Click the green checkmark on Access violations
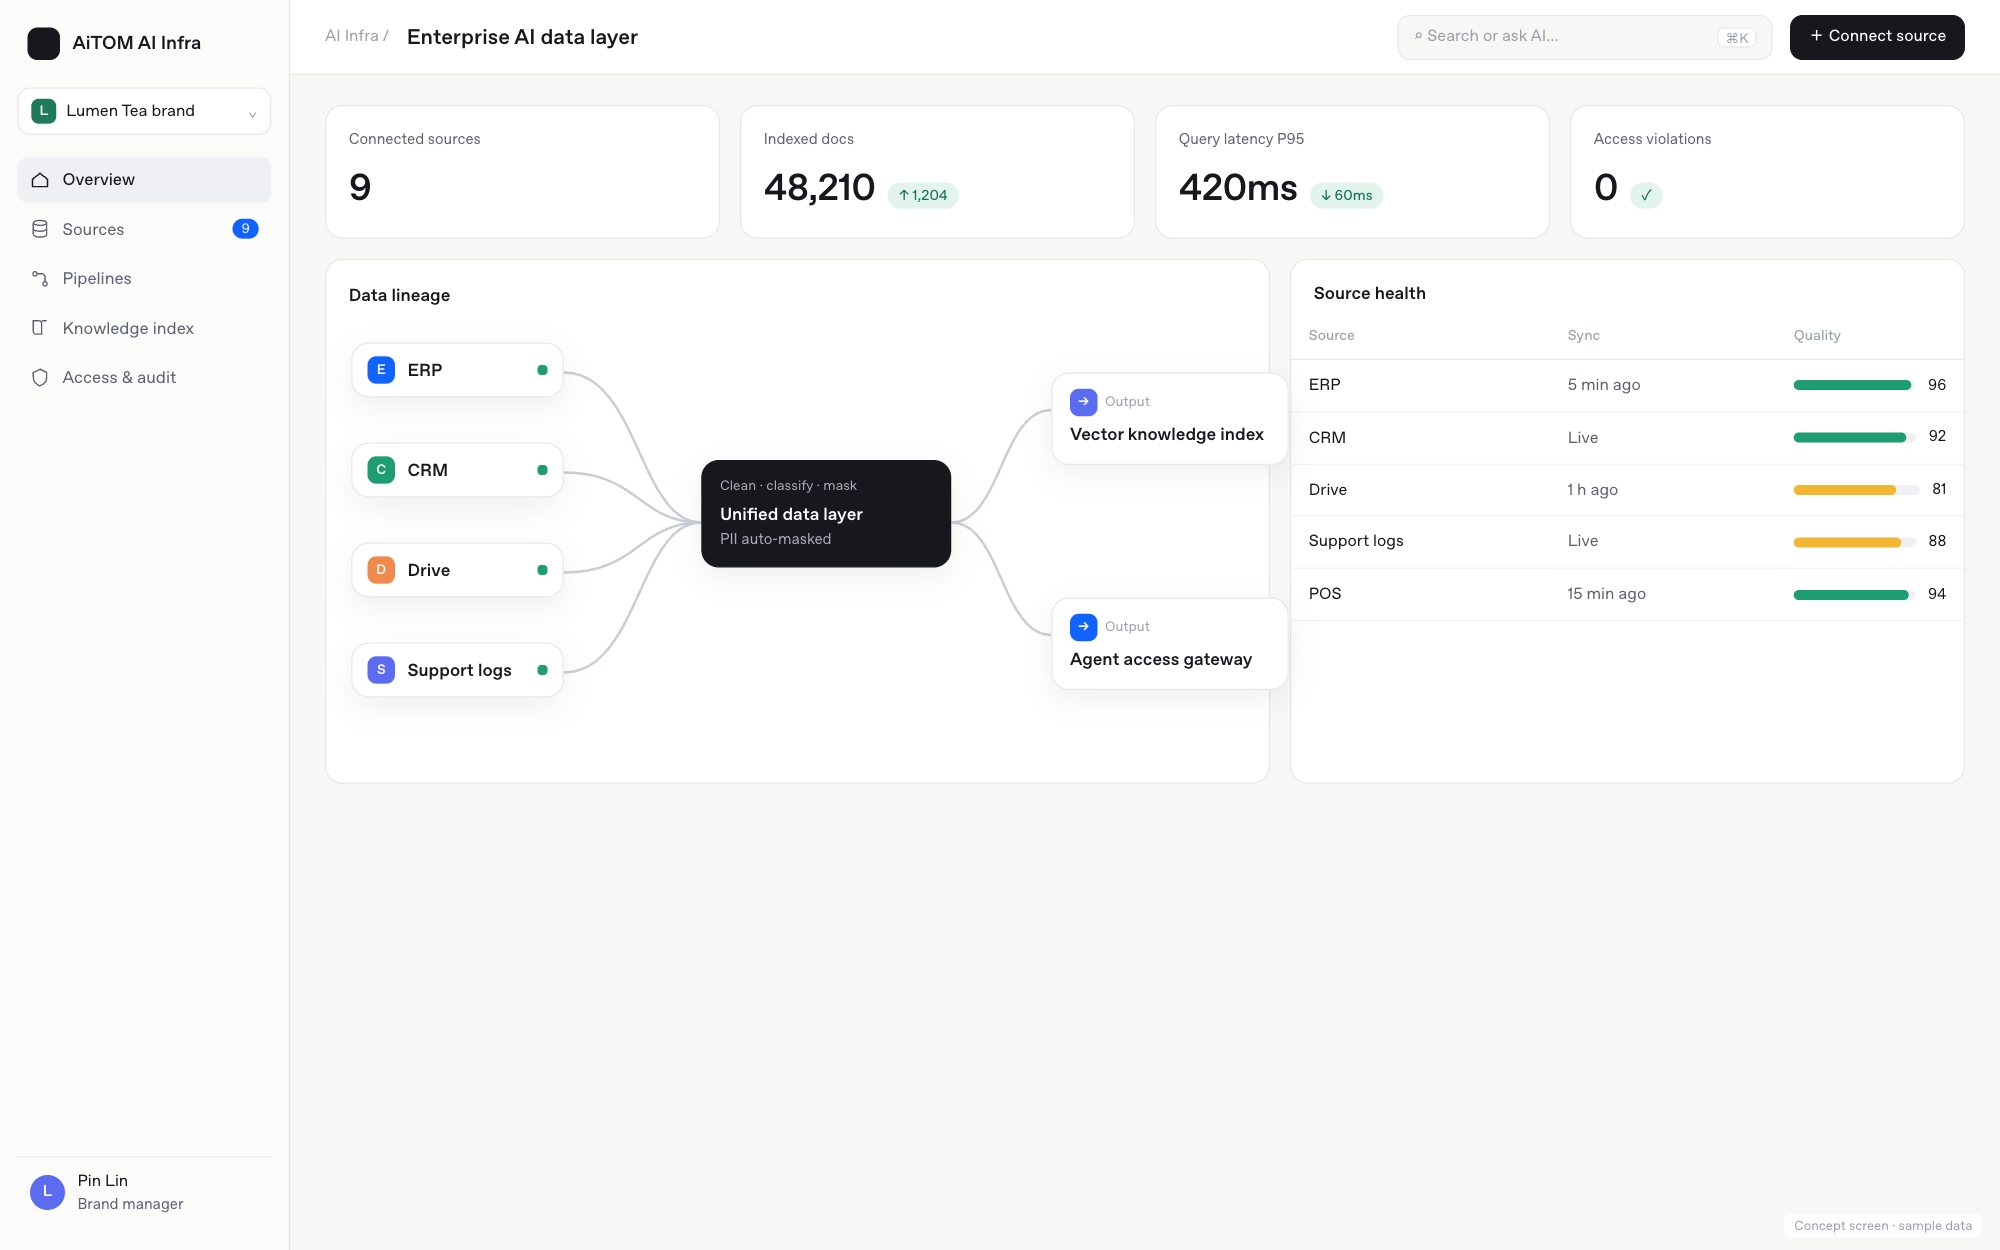 coord(1646,195)
